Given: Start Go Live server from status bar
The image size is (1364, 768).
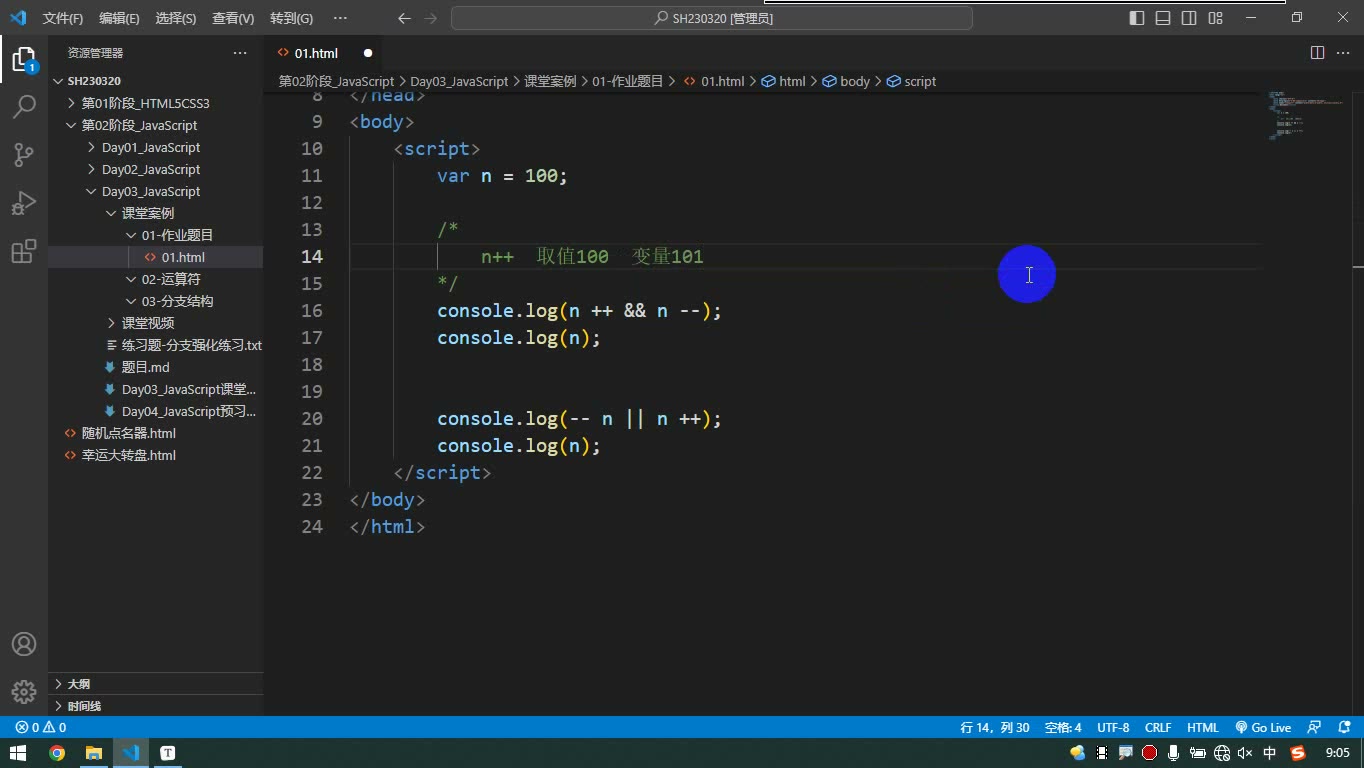Looking at the screenshot, I should click(1263, 728).
